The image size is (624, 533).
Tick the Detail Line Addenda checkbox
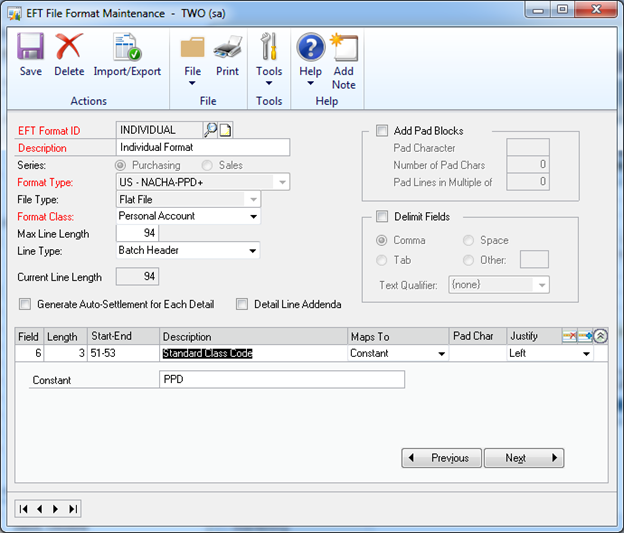242,304
